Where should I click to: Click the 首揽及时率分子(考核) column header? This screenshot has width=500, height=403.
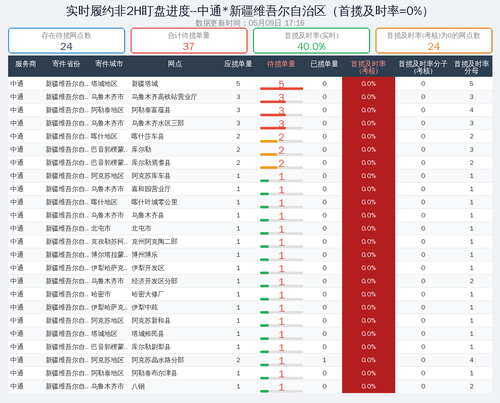[x=423, y=67]
